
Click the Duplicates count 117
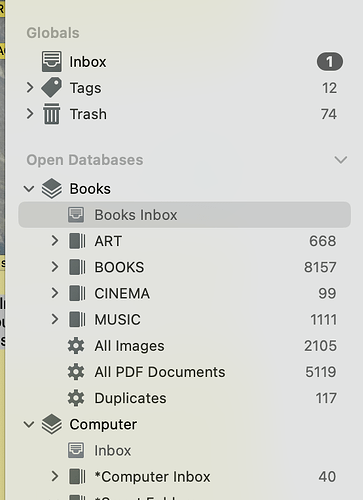326,398
